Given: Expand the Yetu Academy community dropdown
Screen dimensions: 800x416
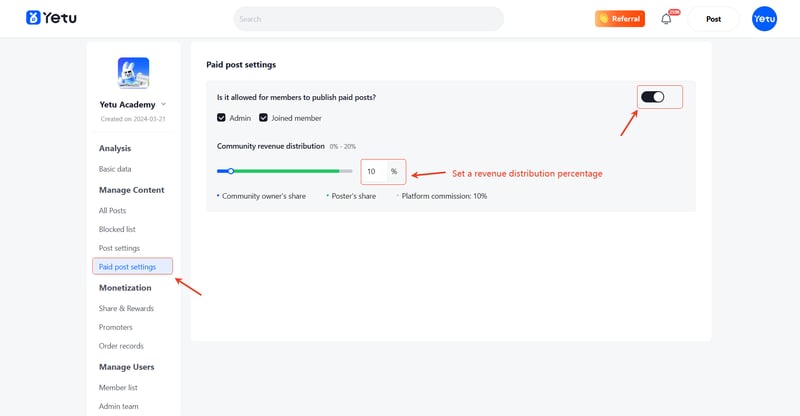Looking at the screenshot, I should tap(164, 104).
